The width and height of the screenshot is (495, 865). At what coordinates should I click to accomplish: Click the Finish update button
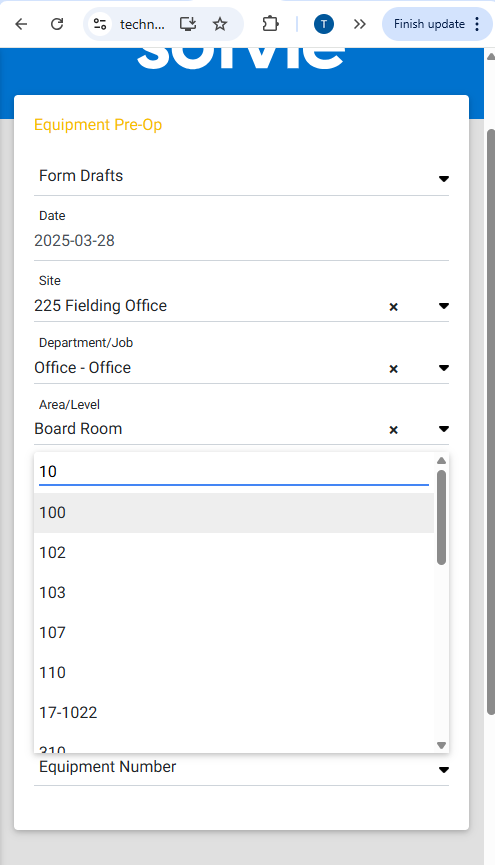[437, 24]
